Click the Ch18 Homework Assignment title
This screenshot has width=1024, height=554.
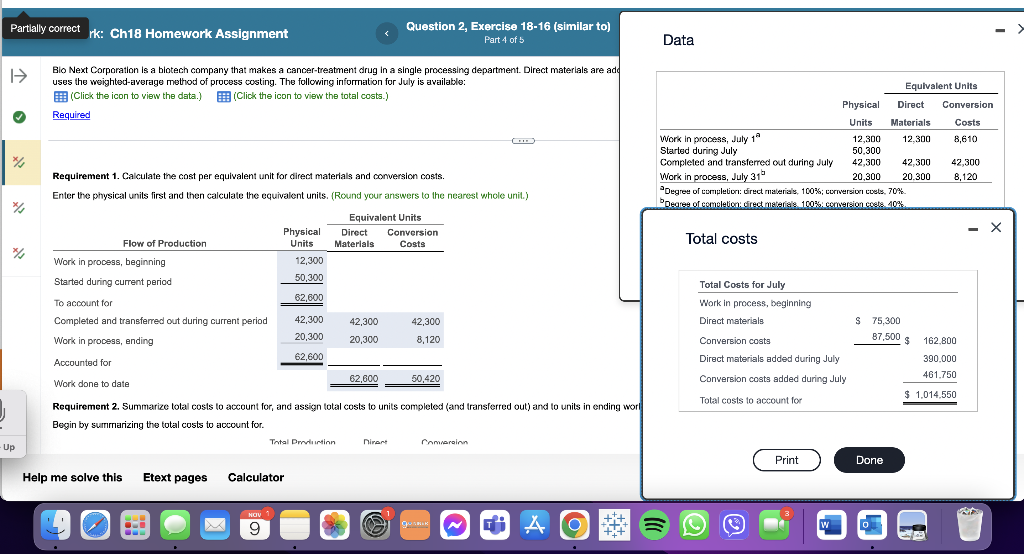click(199, 34)
